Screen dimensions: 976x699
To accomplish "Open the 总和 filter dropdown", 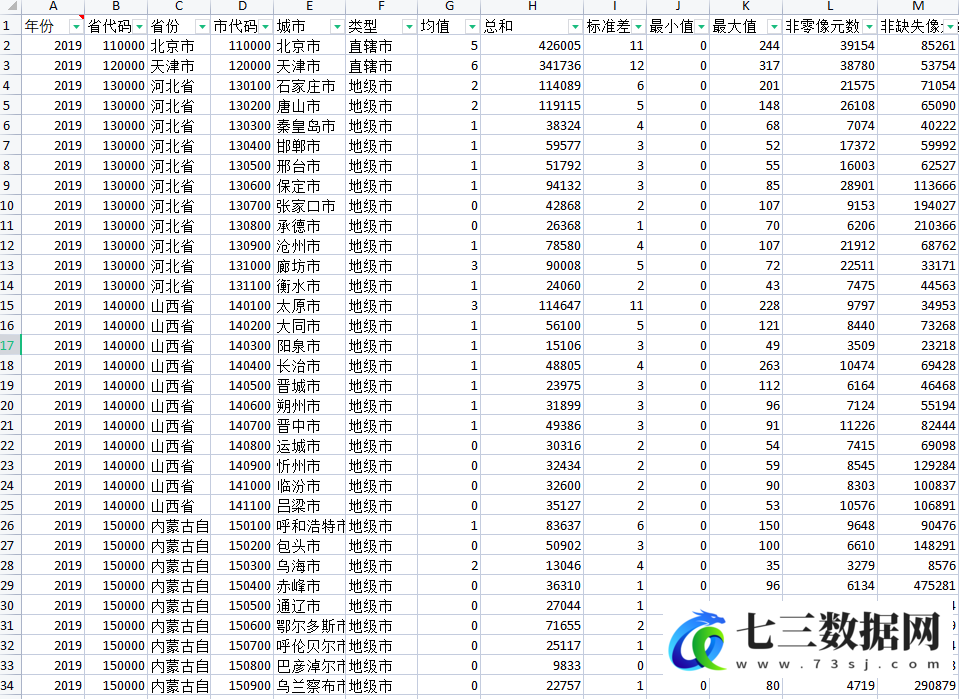I will 575,27.
